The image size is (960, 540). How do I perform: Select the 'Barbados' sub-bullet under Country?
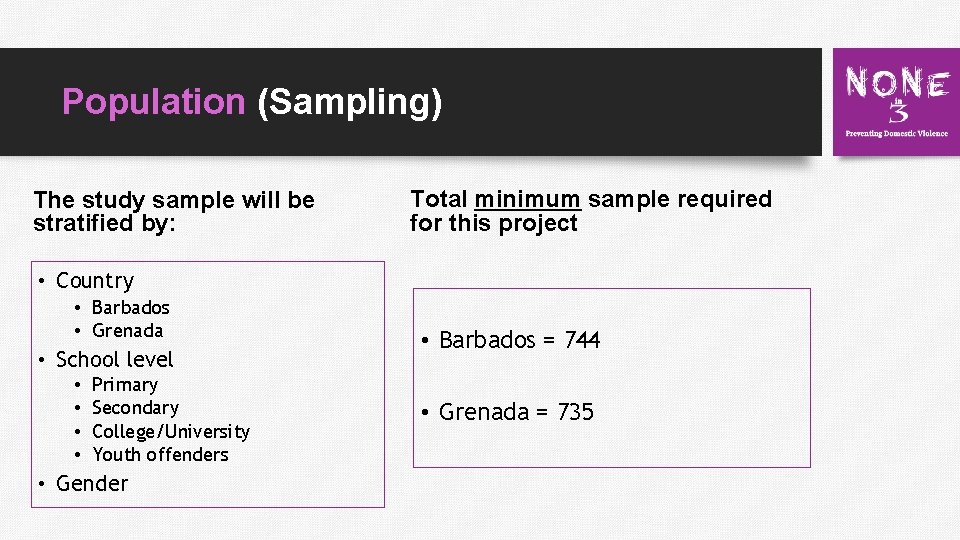[130, 307]
